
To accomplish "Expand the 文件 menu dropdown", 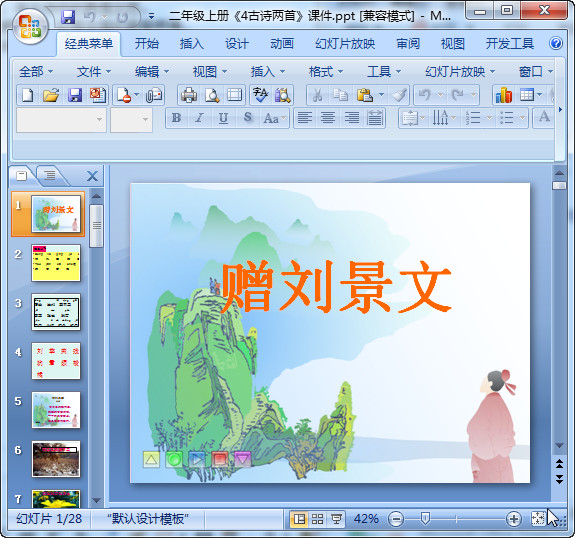I will point(94,72).
